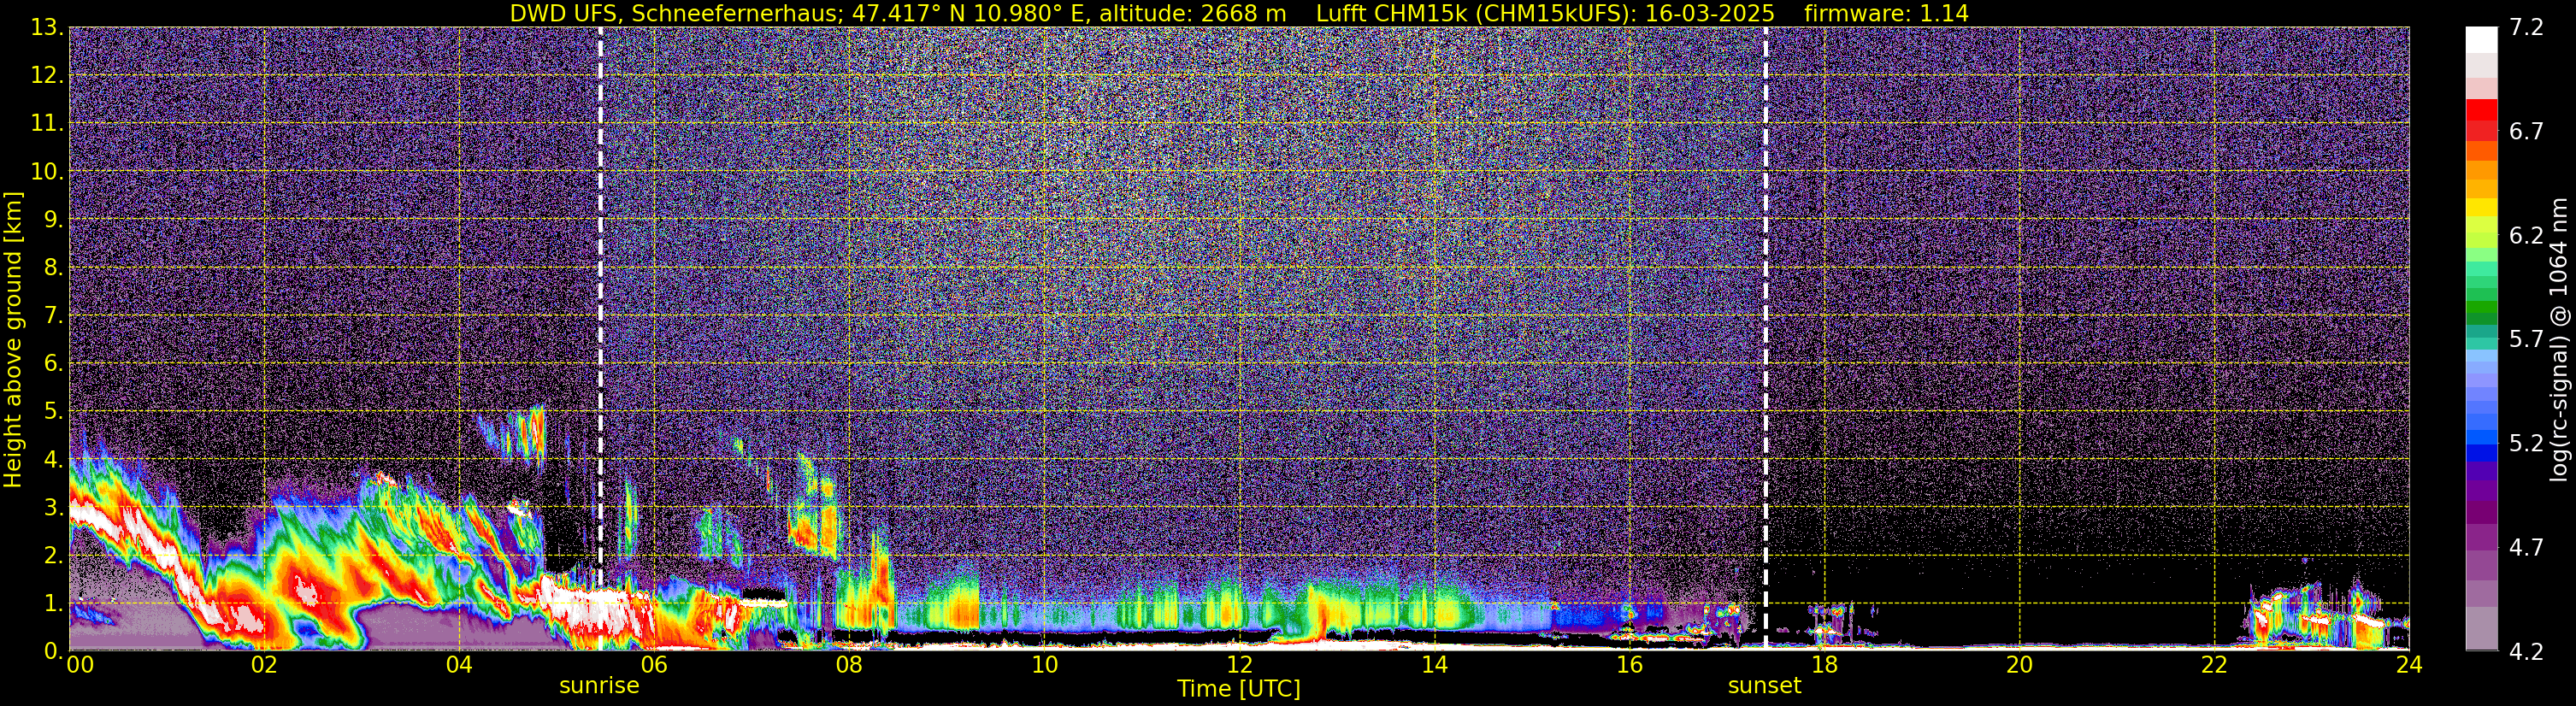Viewport: 2576px width, 706px height.
Task: Click the white top of the colorbar
Action: (x=2481, y=39)
